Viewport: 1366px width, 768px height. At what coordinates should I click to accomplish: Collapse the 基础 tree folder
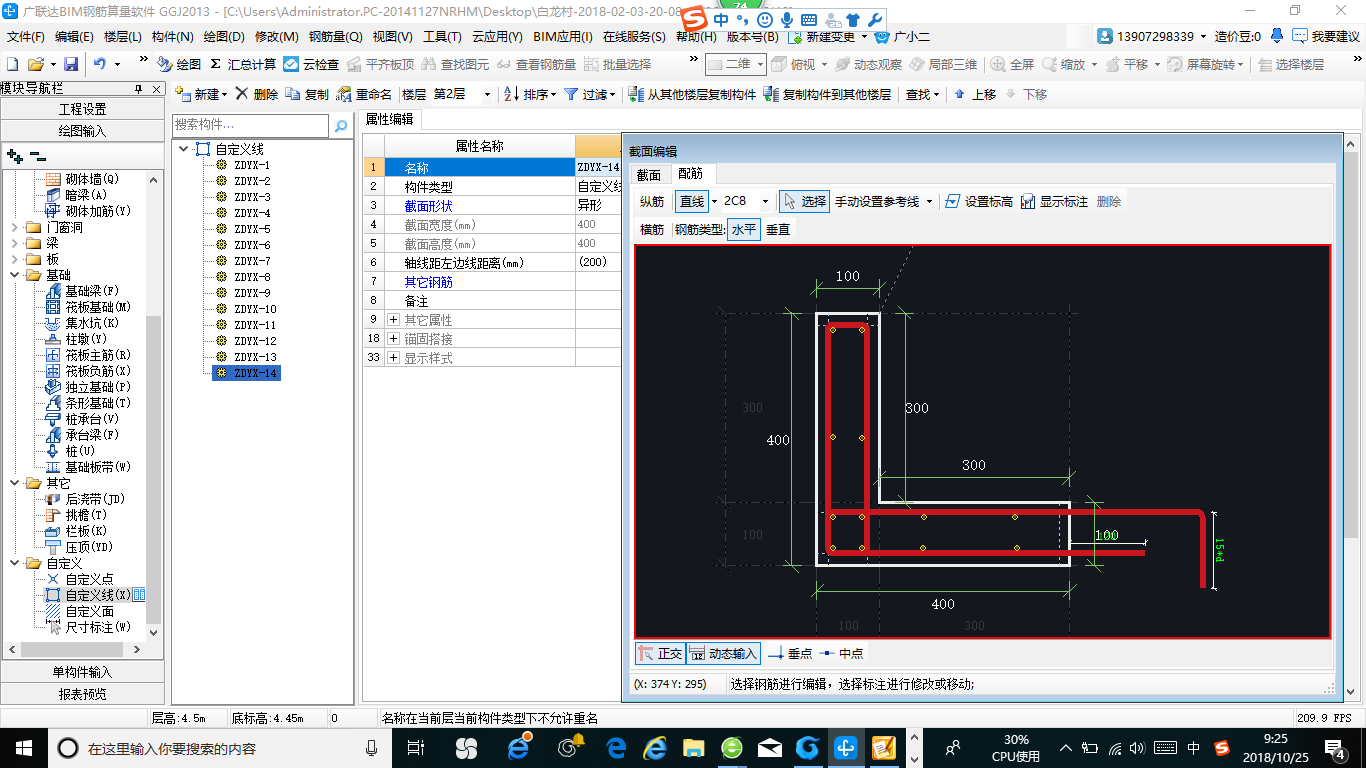tap(15, 275)
